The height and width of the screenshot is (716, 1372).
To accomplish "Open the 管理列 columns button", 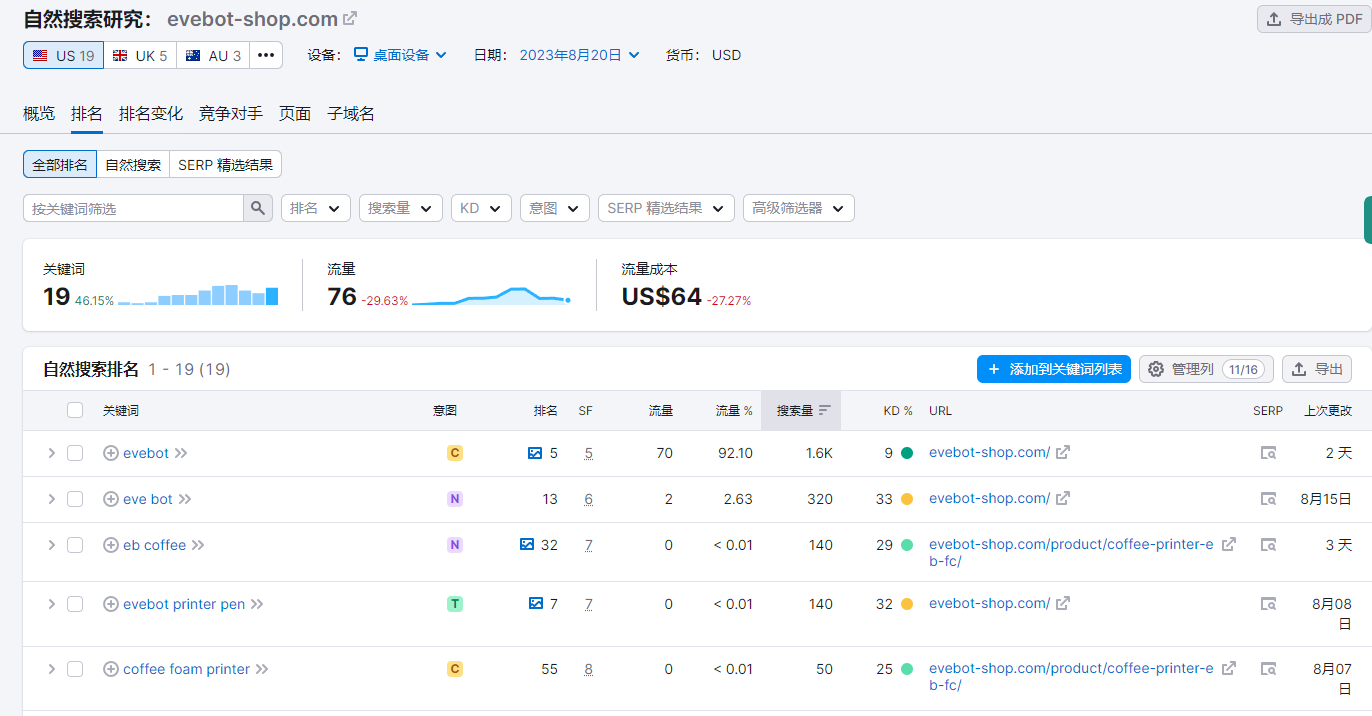I will 1206,369.
